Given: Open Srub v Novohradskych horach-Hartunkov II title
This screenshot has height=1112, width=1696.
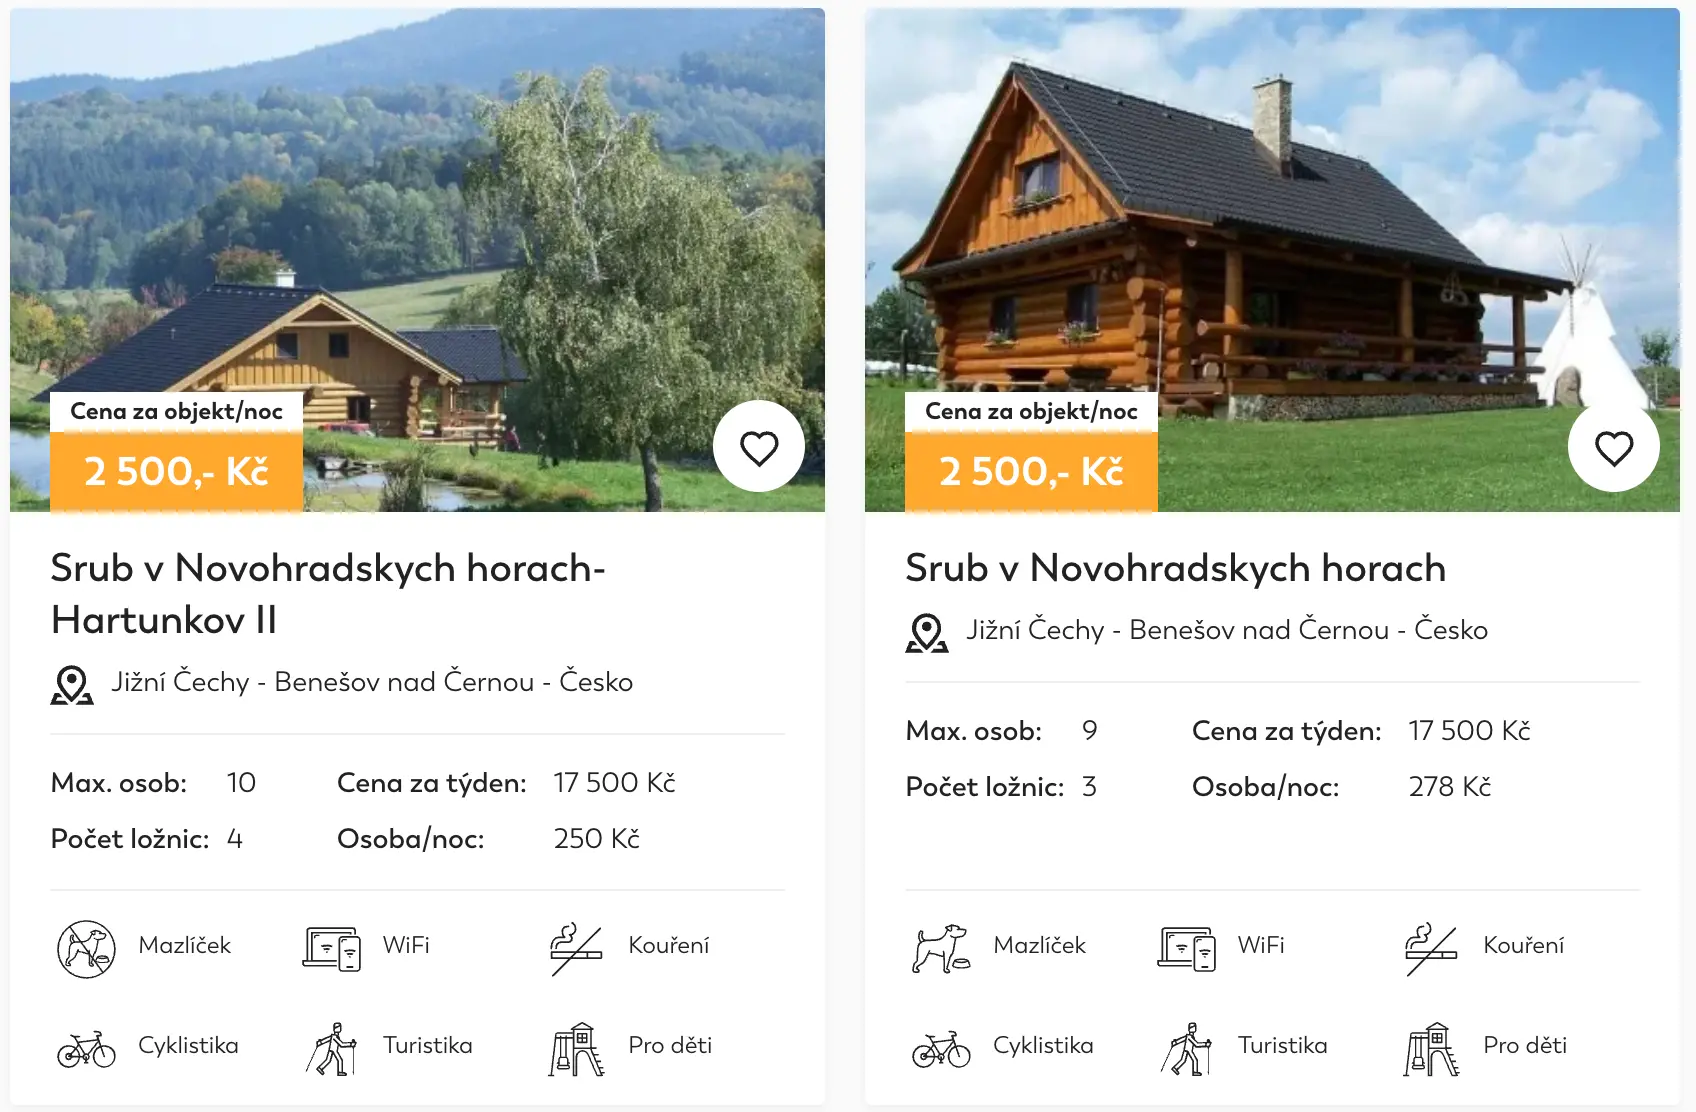Looking at the screenshot, I should [328, 594].
